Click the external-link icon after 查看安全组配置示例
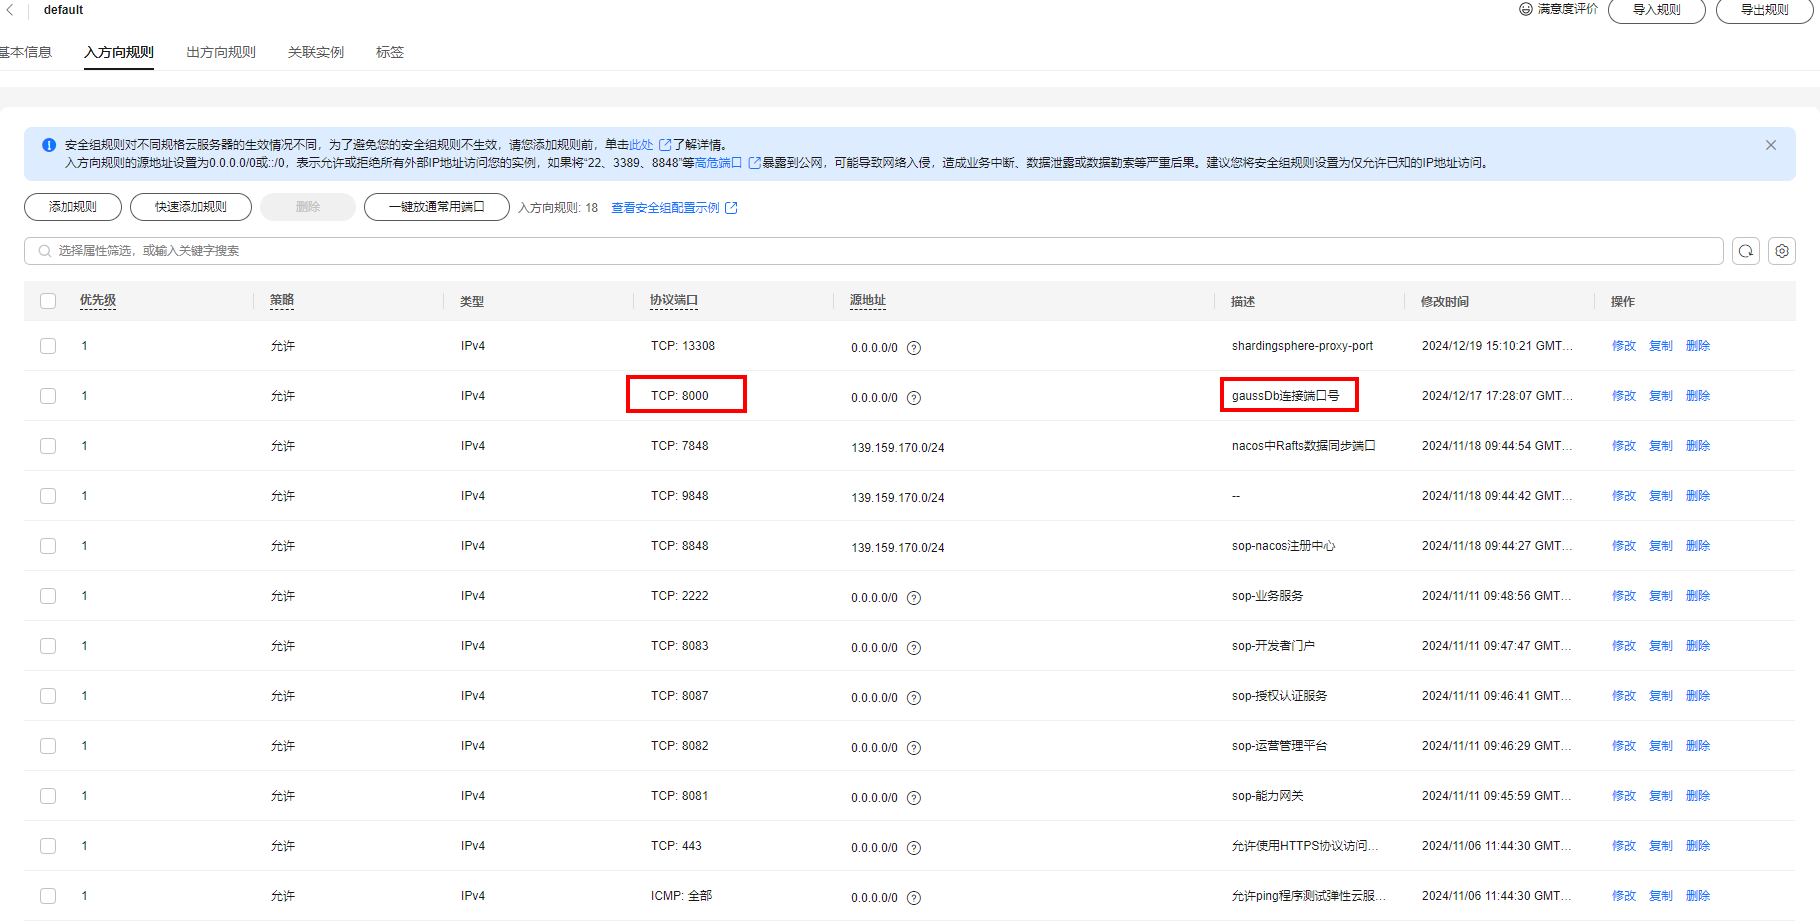Image resolution: width=1820 pixels, height=921 pixels. coord(731,208)
